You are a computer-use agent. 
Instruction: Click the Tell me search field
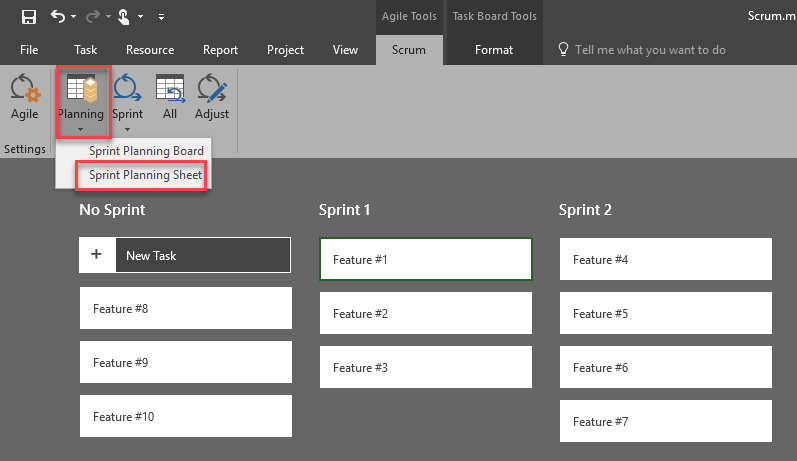click(x=650, y=50)
